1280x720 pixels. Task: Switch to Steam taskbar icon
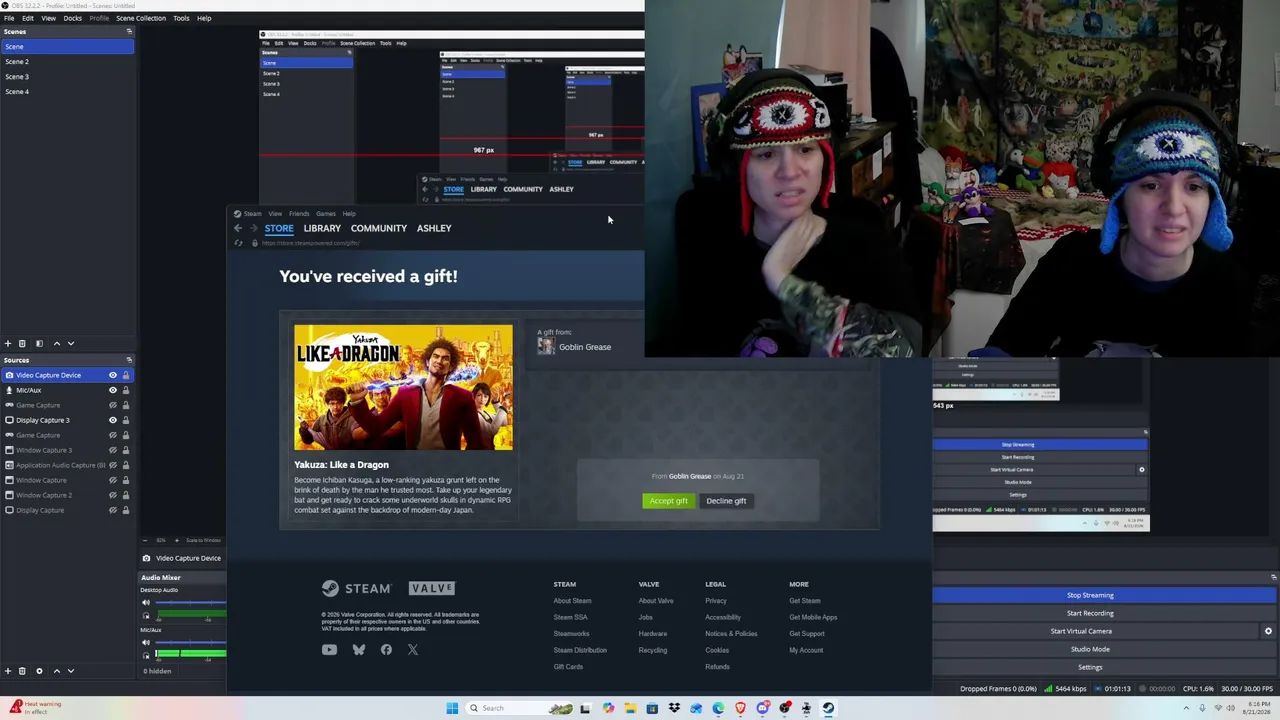coord(828,708)
